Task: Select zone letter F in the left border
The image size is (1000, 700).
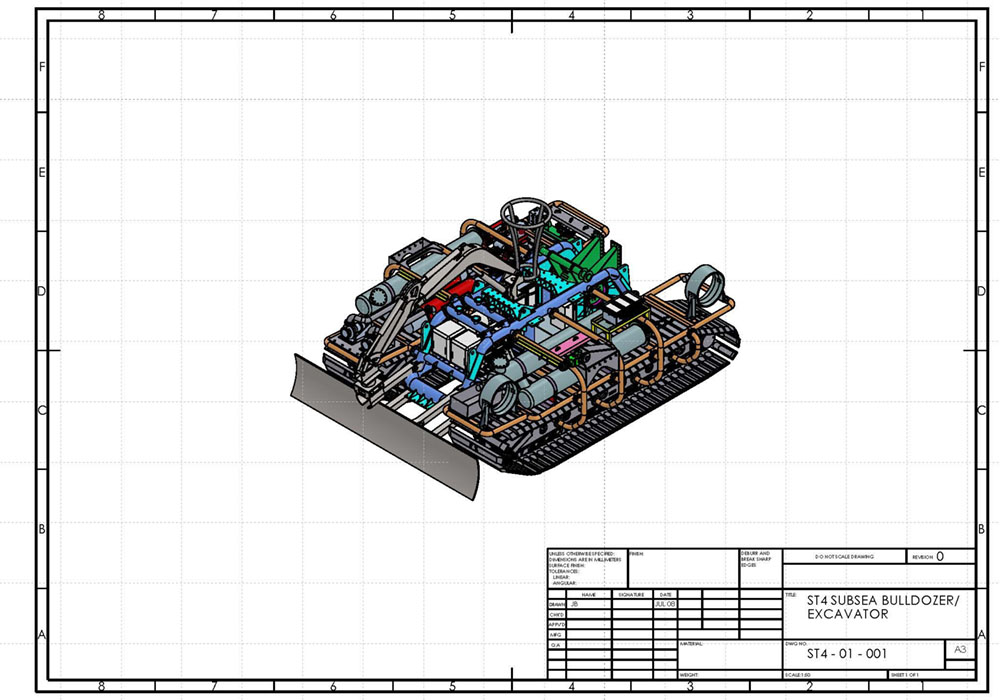Action: (42, 66)
